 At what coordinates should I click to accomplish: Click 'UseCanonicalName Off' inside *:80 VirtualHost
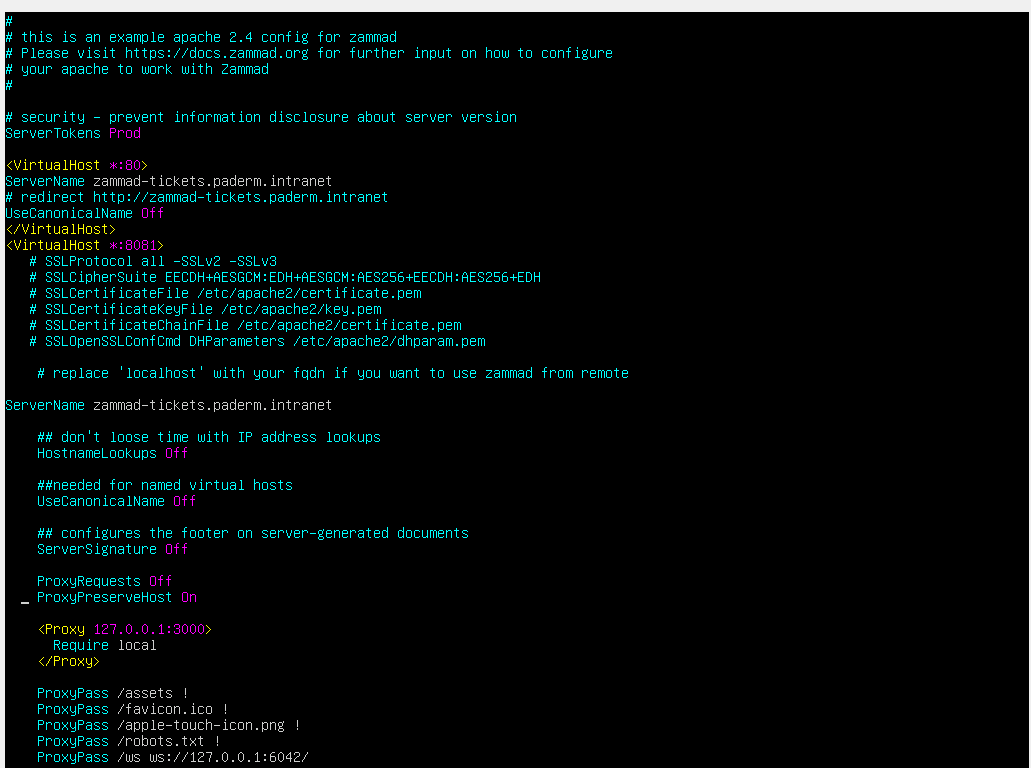pos(84,213)
